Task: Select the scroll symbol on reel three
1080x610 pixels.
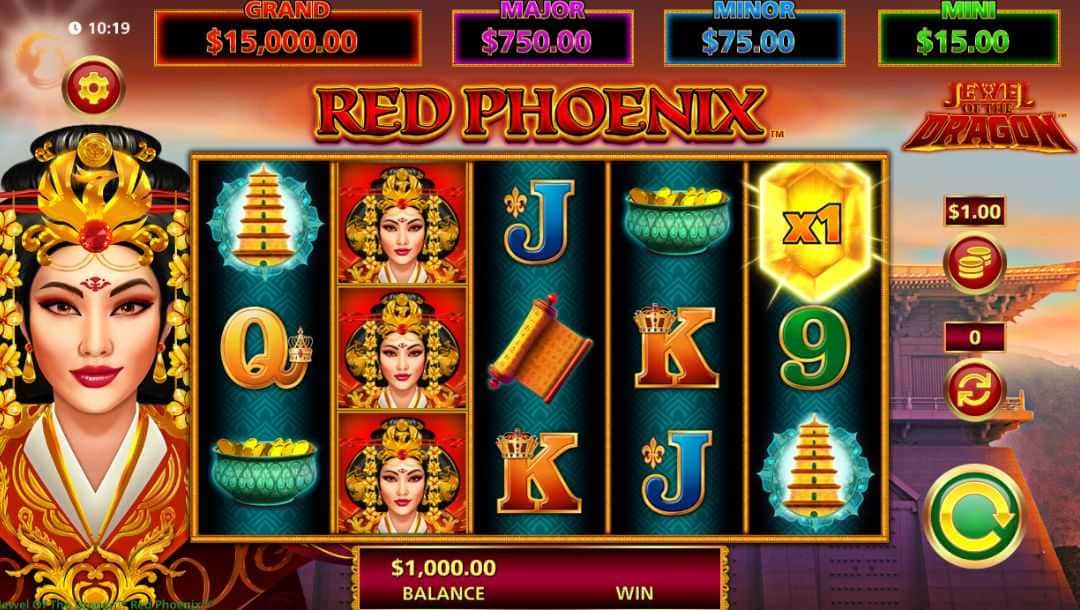Action: pyautogui.click(x=539, y=348)
